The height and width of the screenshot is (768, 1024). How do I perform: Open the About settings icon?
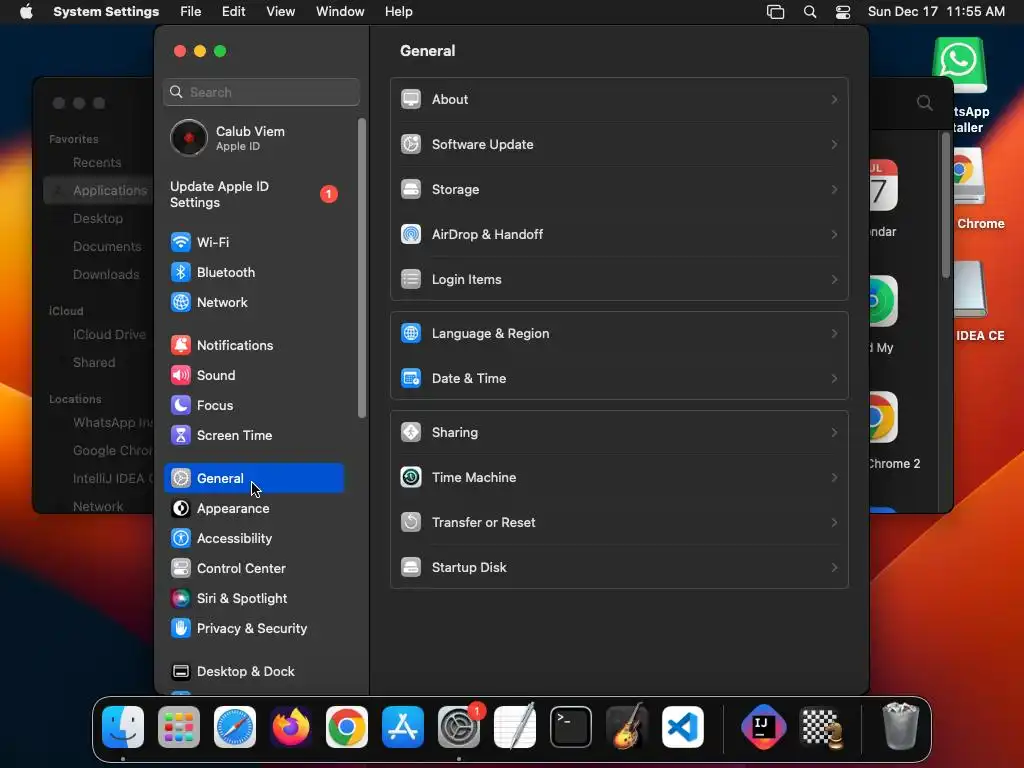(411, 99)
